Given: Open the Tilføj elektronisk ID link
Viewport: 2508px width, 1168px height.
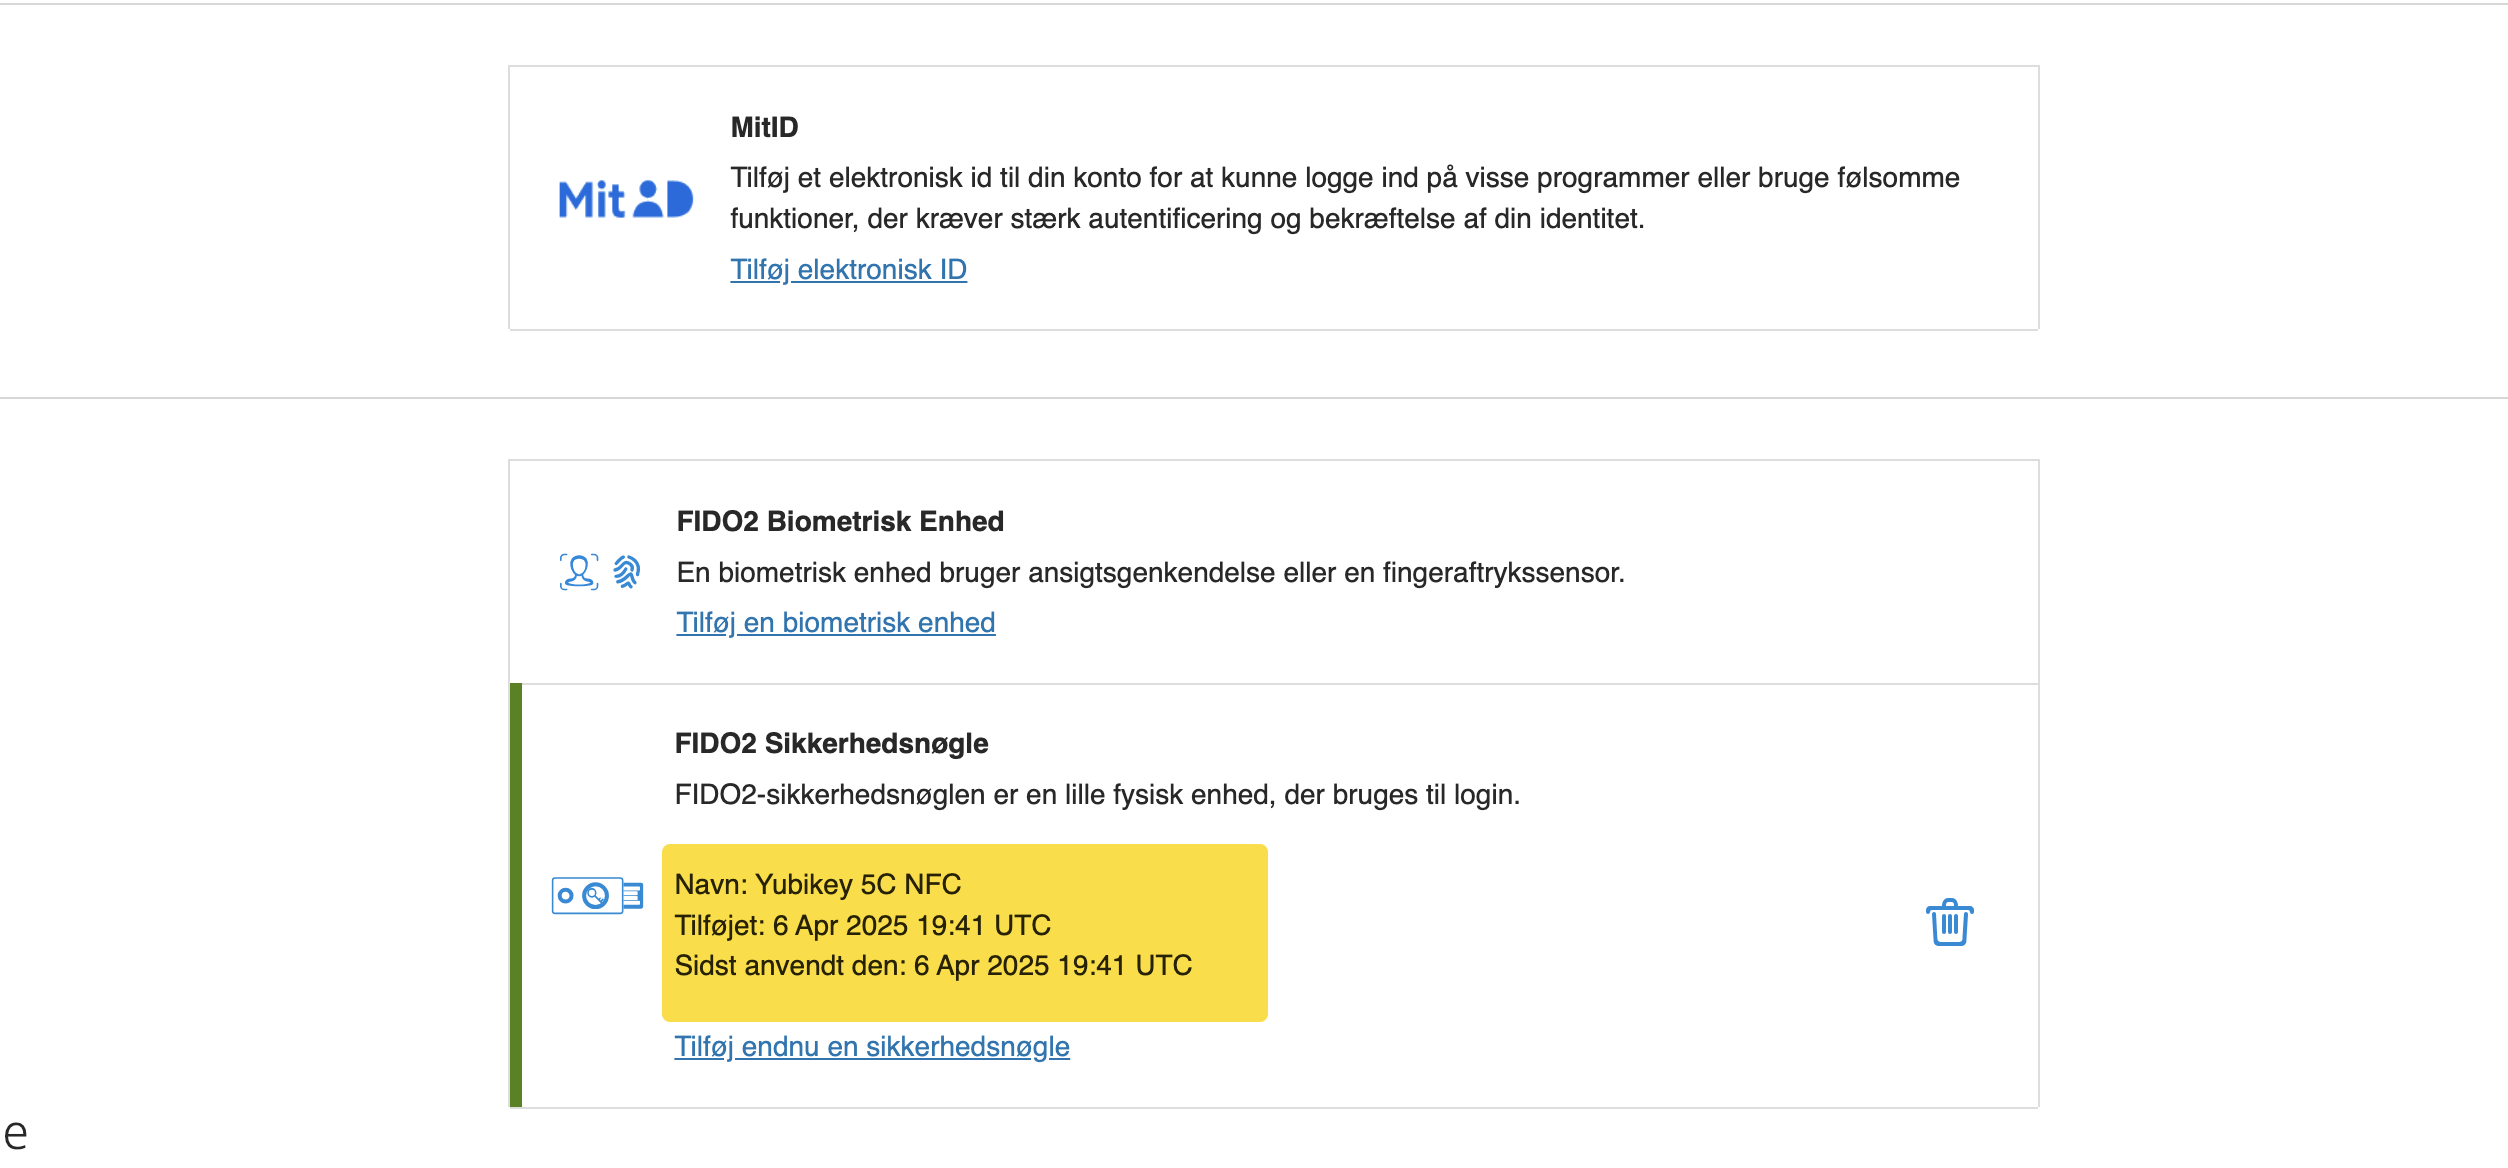Looking at the screenshot, I should pos(848,269).
